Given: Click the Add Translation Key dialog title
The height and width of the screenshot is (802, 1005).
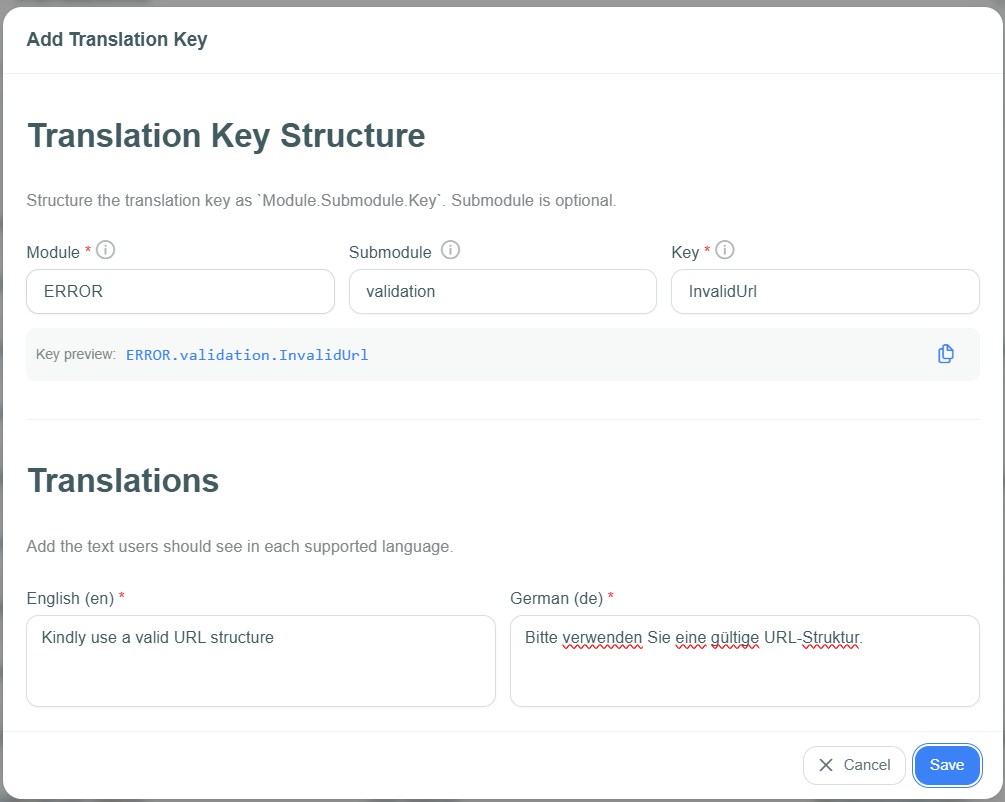Looking at the screenshot, I should [117, 40].
